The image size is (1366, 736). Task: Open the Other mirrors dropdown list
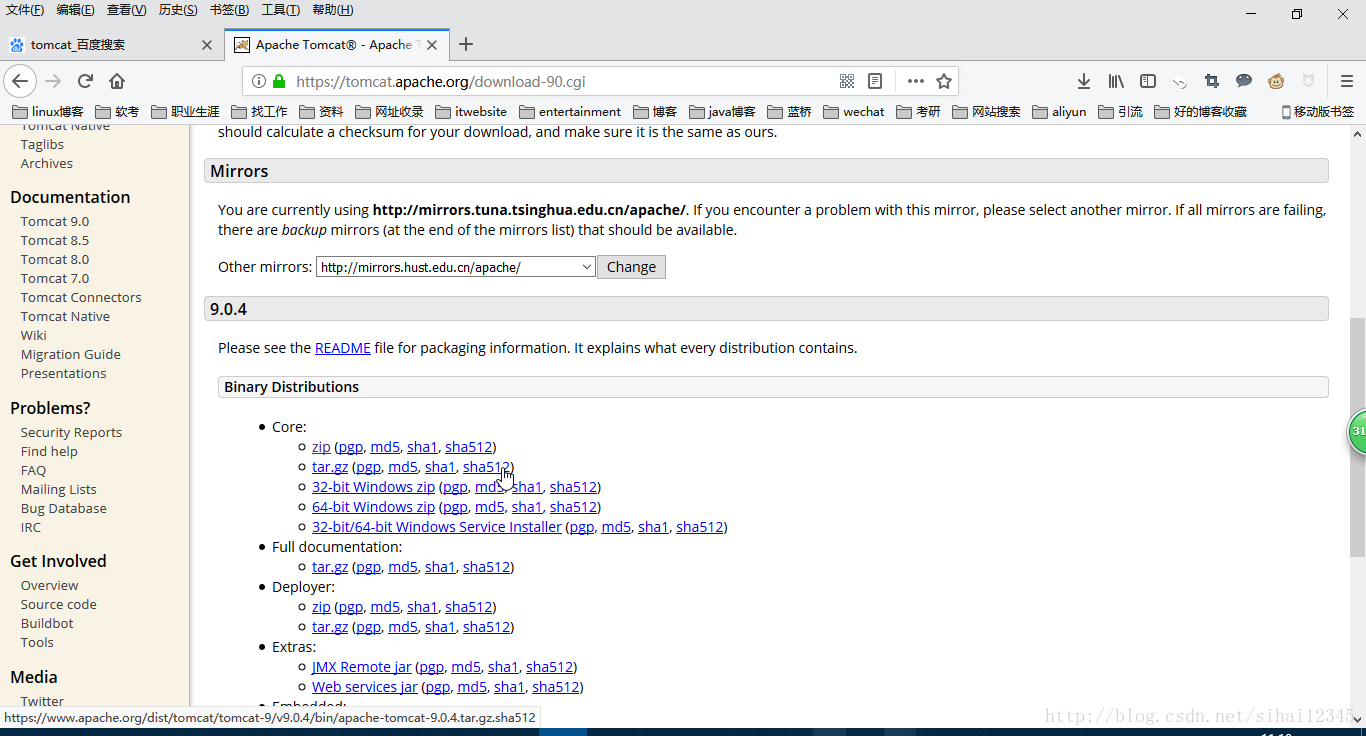pos(456,267)
